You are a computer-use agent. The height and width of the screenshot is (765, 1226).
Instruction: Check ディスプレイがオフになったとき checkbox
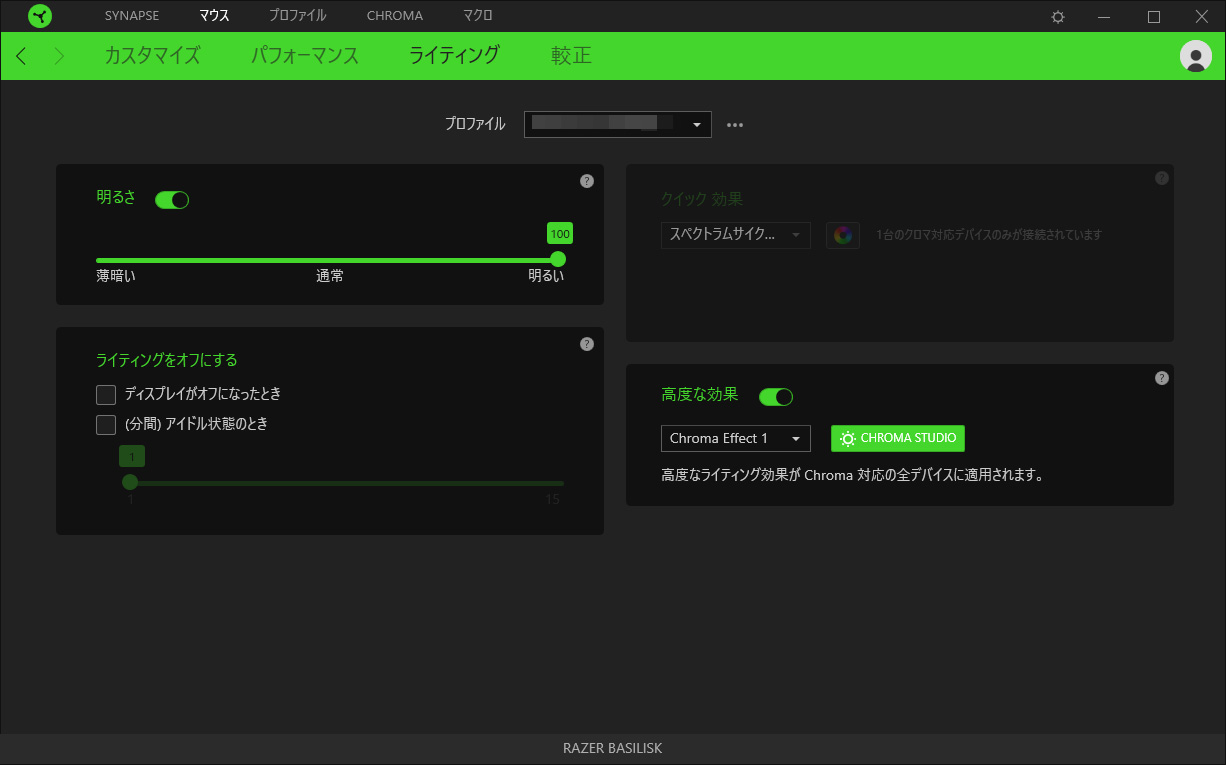coord(106,395)
